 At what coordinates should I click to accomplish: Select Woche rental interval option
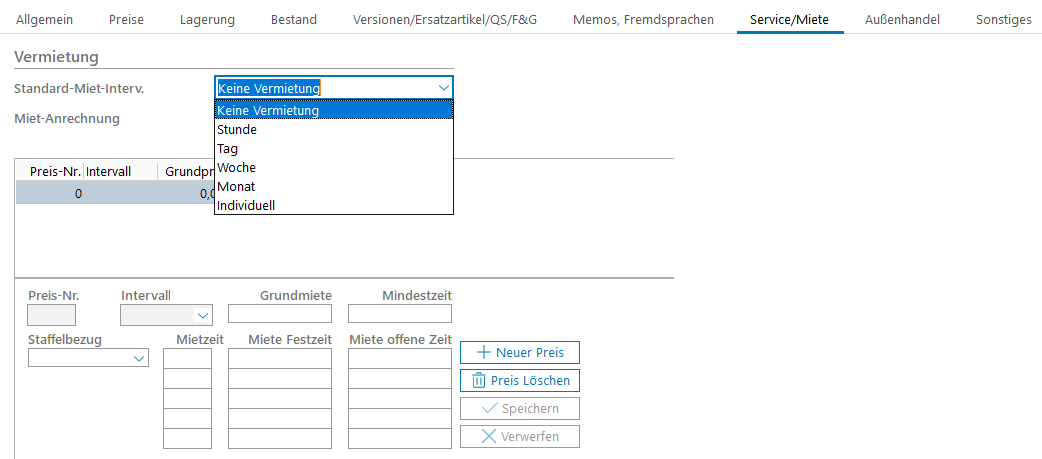(236, 168)
